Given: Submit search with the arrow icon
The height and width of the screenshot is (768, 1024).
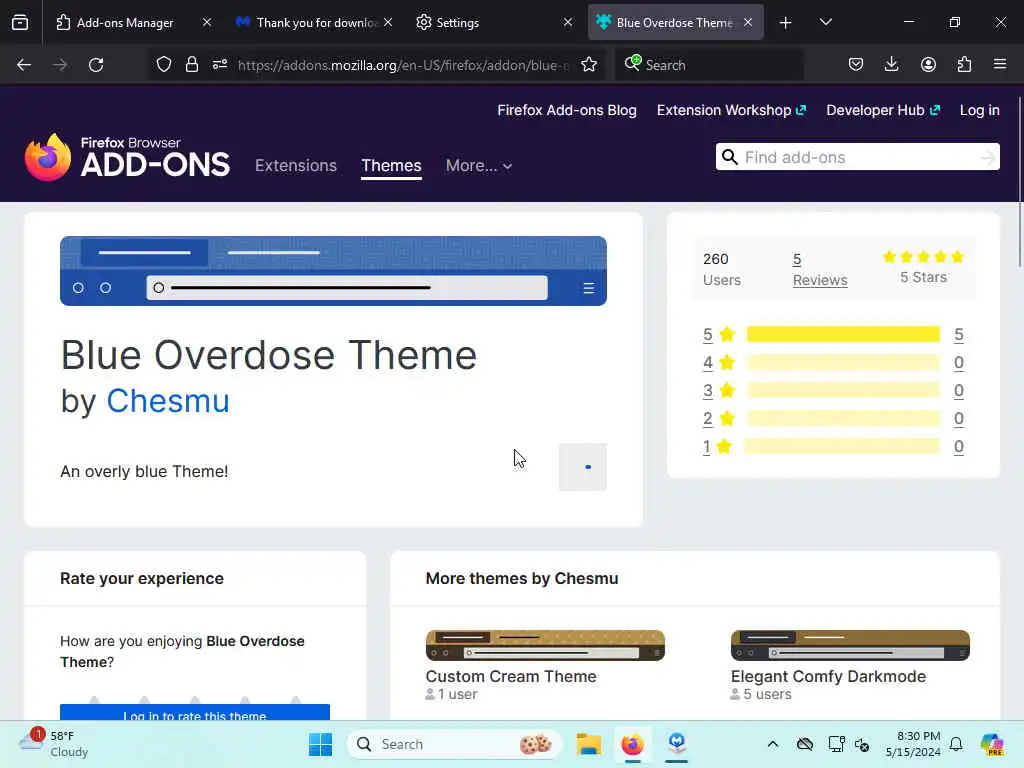Looking at the screenshot, I should (x=988, y=157).
